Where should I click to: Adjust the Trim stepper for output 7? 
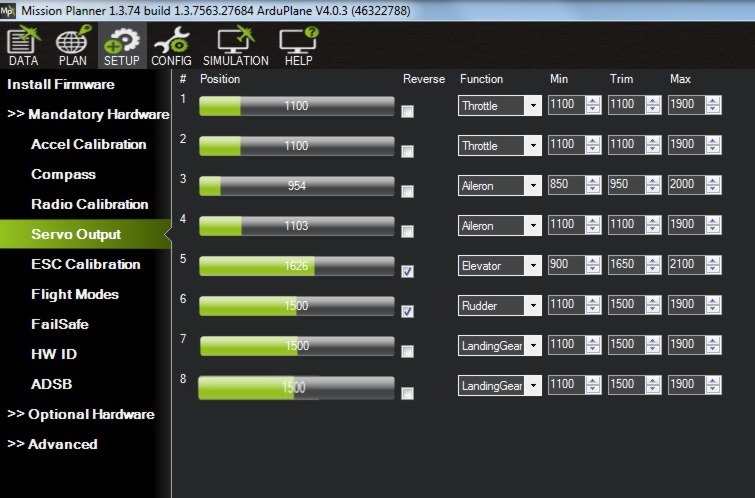pyautogui.click(x=653, y=344)
